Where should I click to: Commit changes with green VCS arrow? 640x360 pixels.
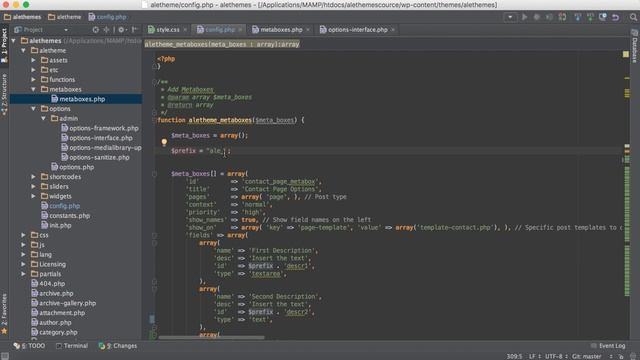tap(590, 17)
